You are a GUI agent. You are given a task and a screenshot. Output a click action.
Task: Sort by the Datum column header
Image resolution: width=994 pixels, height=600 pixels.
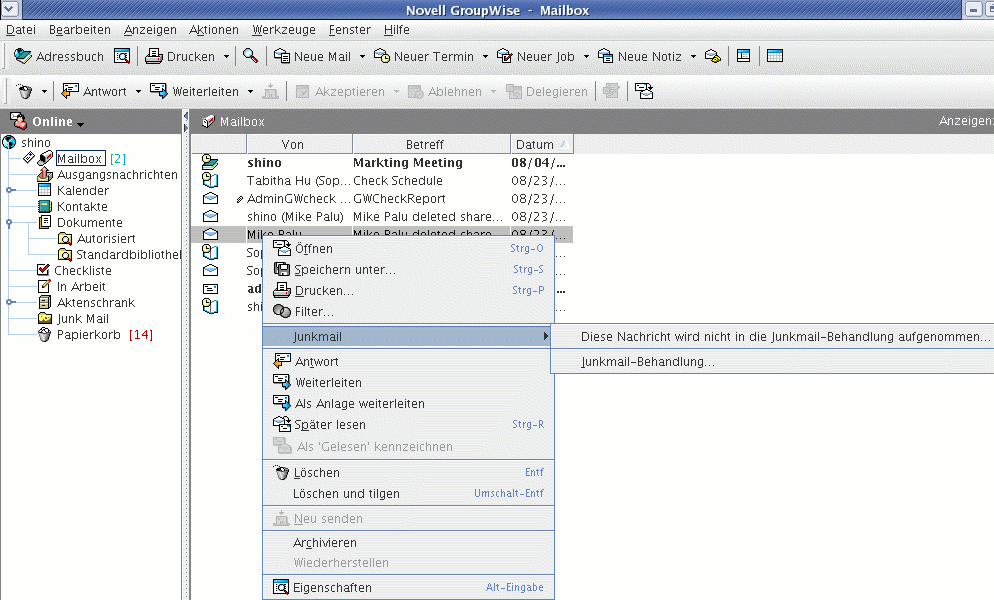tap(542, 145)
